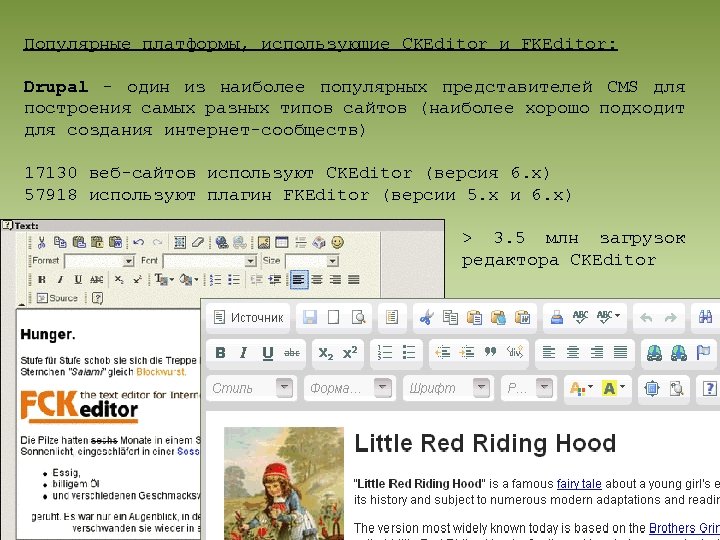Toggle Bold in CKEditor toolbar
The height and width of the screenshot is (540, 720).
pos(220,352)
